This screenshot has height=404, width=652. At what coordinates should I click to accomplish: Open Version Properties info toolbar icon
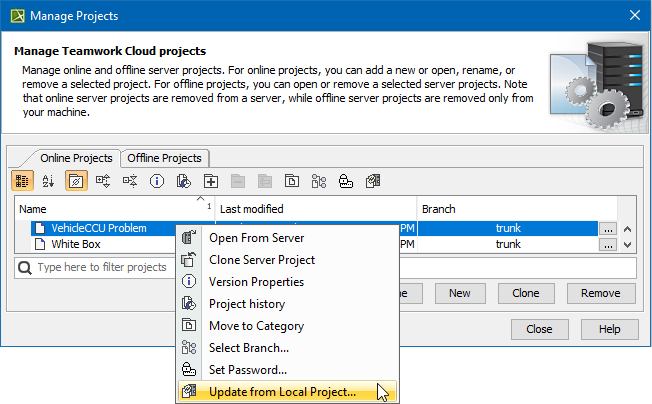click(x=157, y=181)
